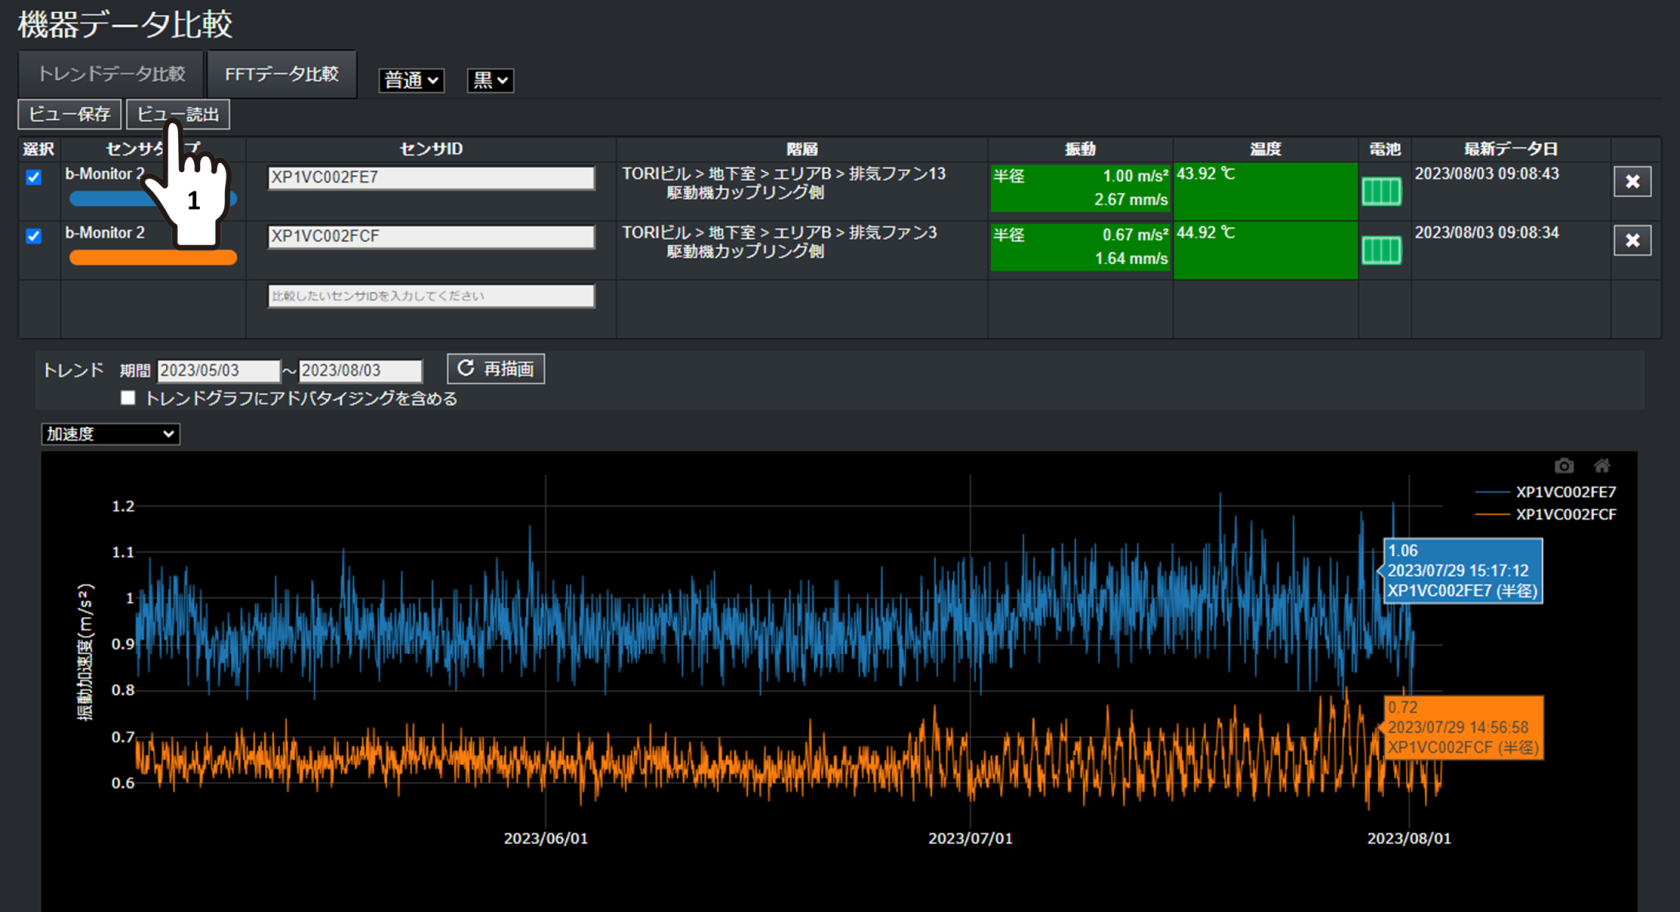The image size is (1680, 912).
Task: Enable advertising data in the trend graph
Action: (x=128, y=398)
